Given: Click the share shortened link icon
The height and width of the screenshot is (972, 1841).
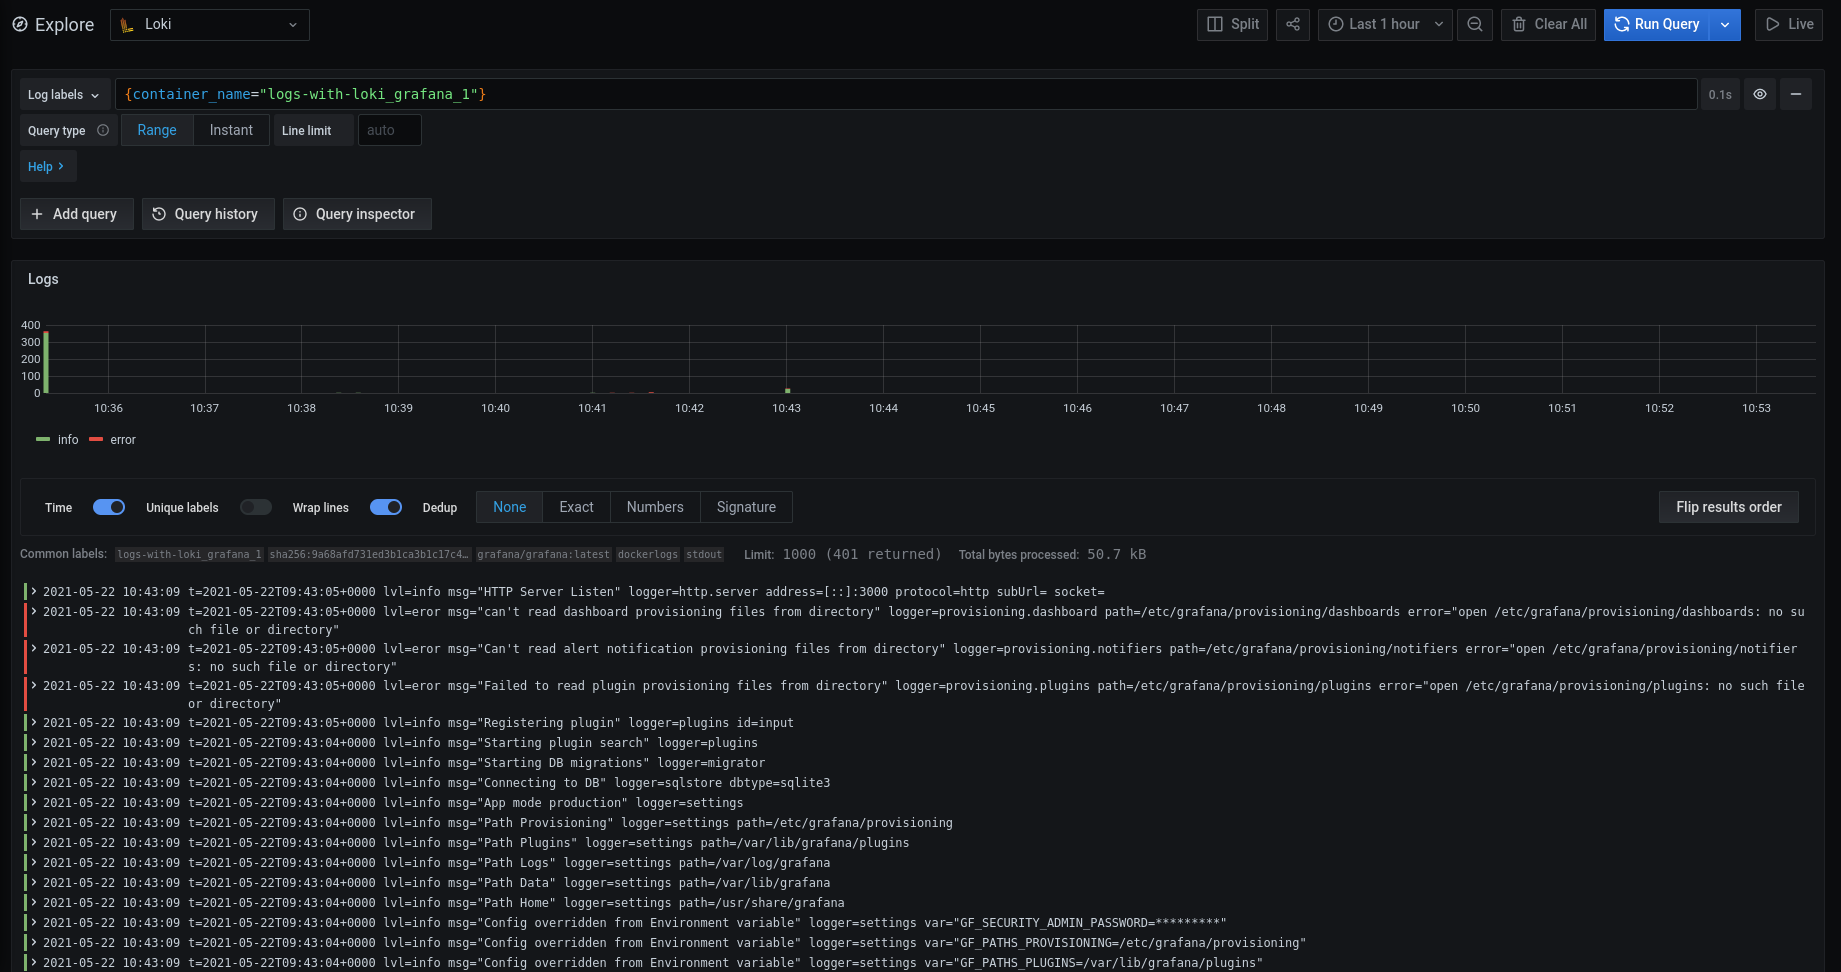Looking at the screenshot, I should click(x=1293, y=25).
